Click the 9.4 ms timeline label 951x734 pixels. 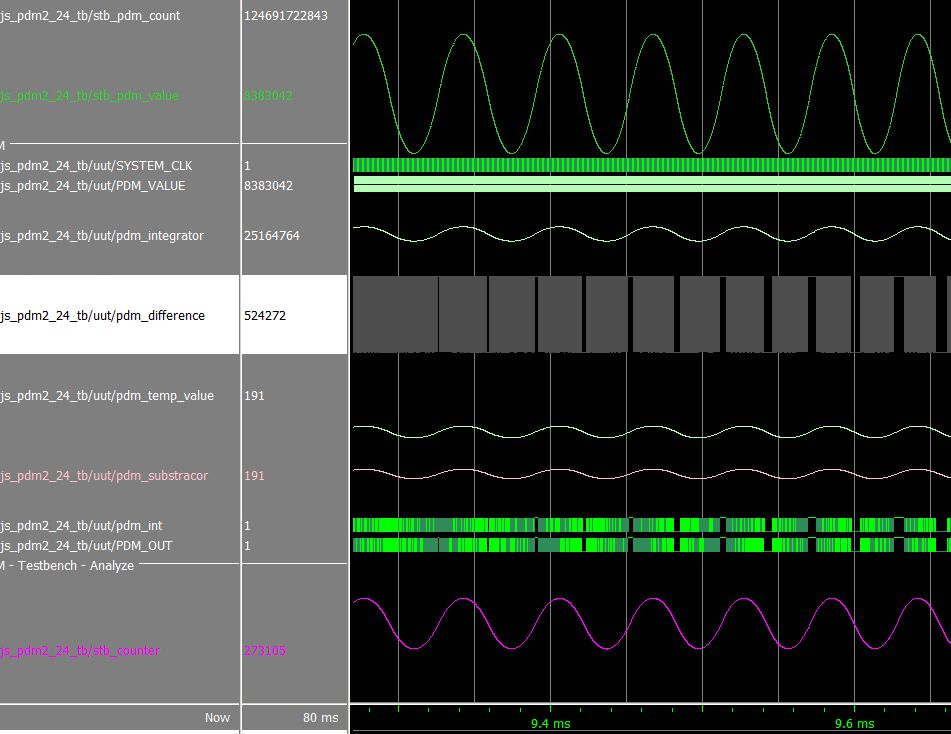pyautogui.click(x=550, y=723)
